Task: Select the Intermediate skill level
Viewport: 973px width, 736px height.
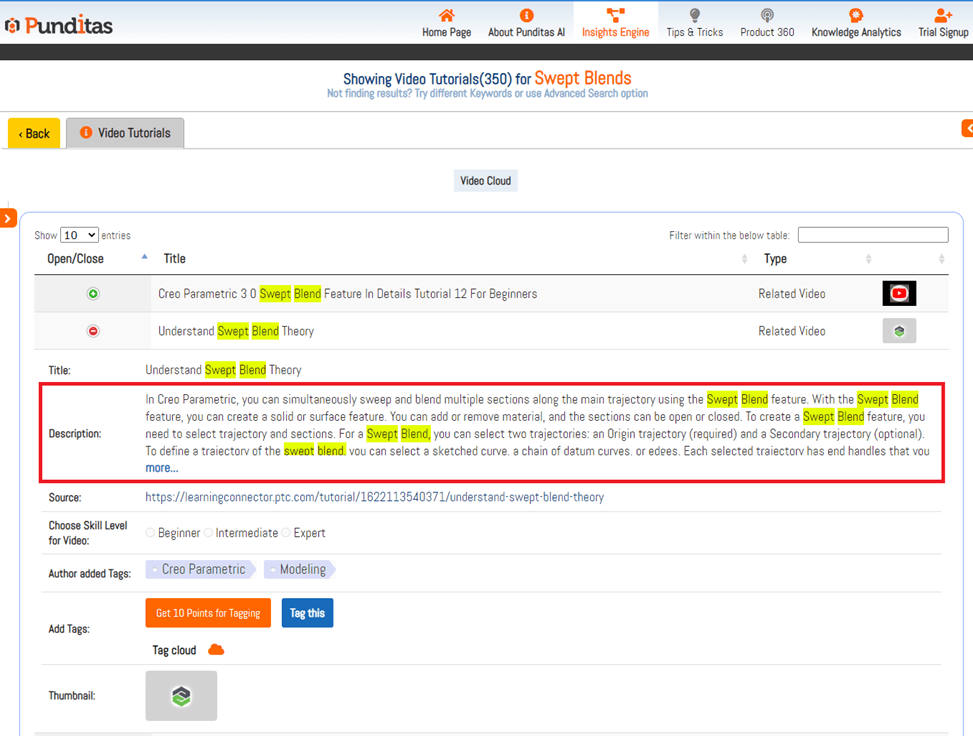Action: pyautogui.click(x=209, y=533)
